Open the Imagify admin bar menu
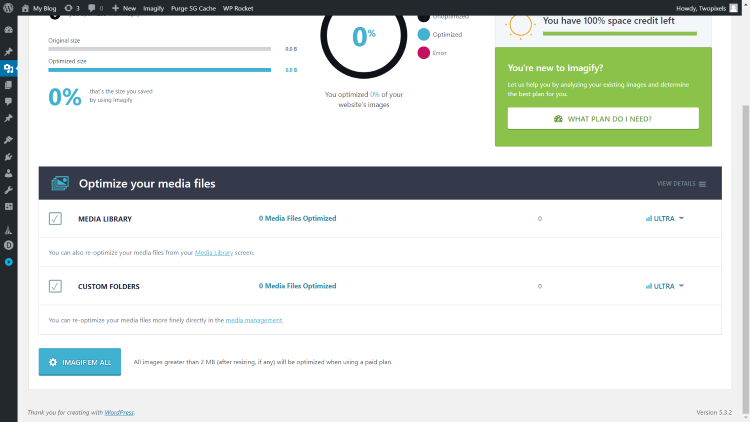This screenshot has width=750, height=422. (154, 8)
